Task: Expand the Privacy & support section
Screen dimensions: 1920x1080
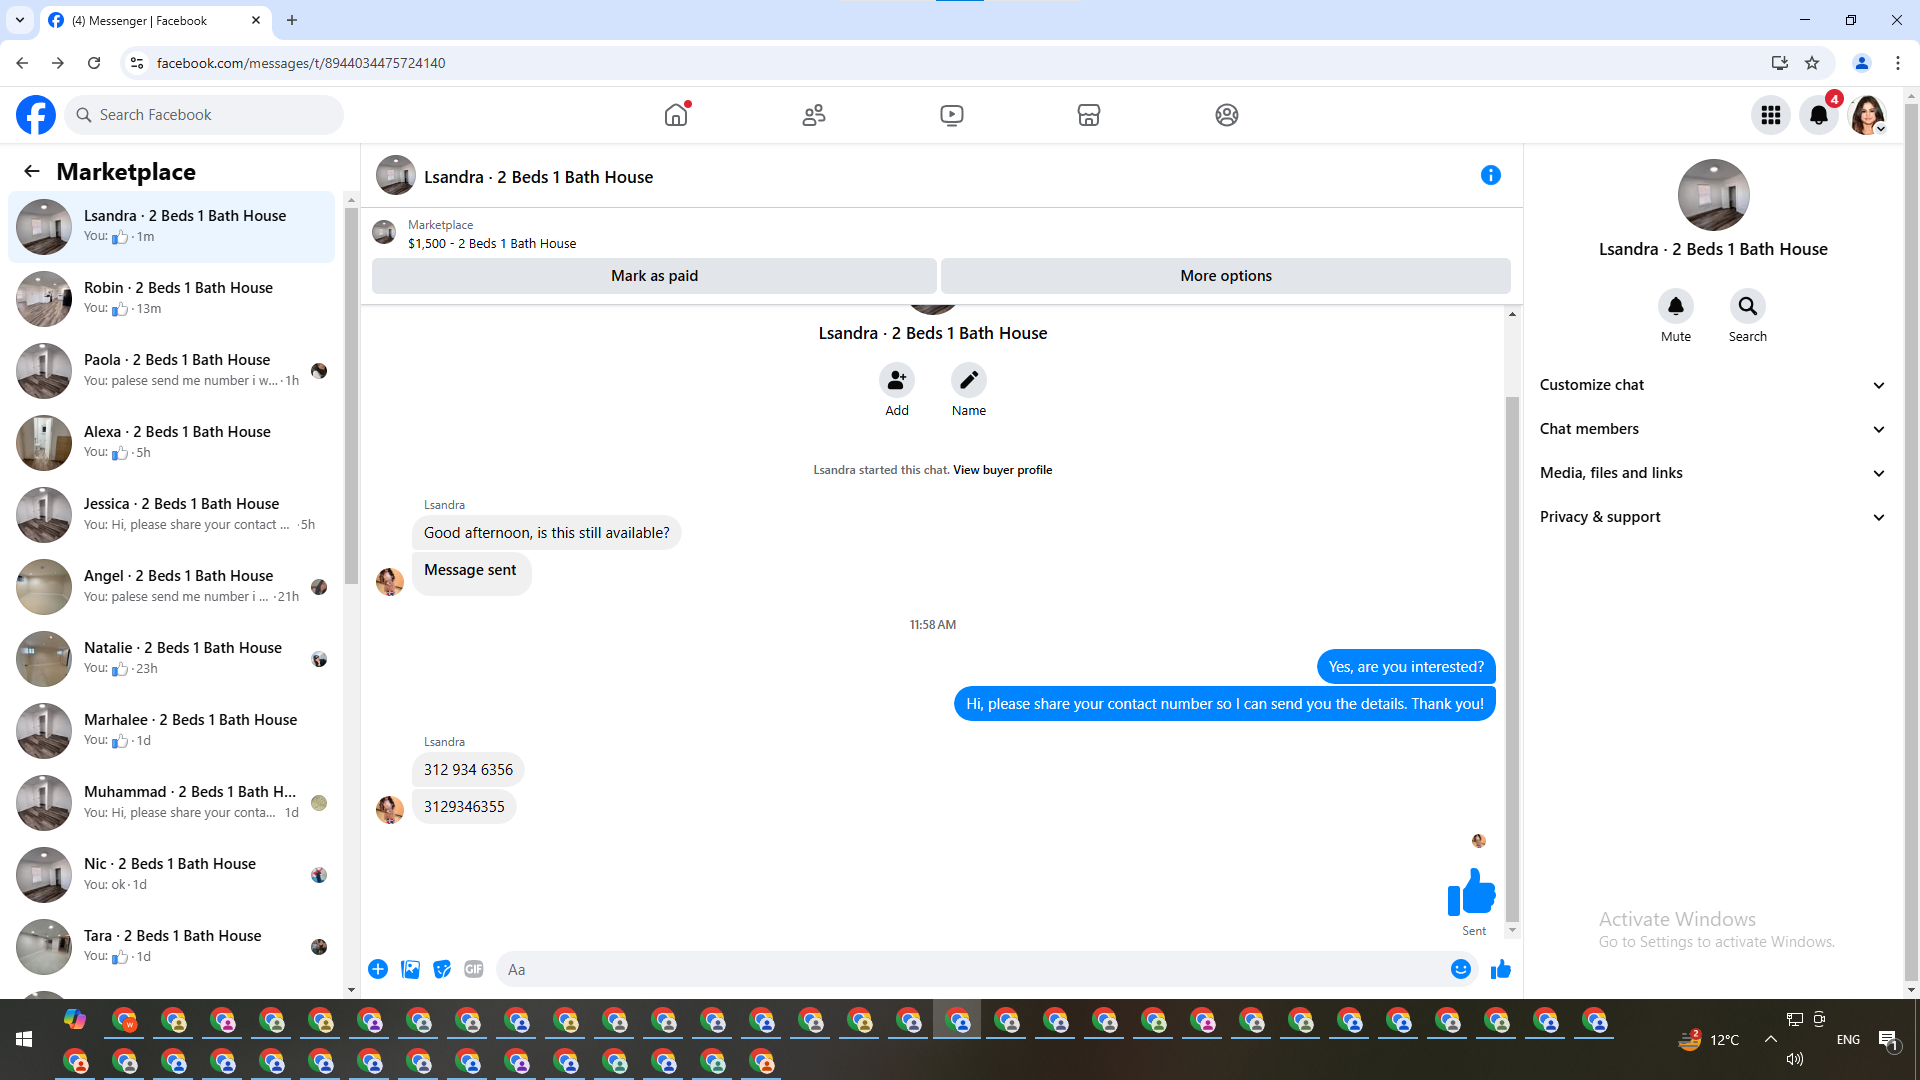Action: (1713, 517)
